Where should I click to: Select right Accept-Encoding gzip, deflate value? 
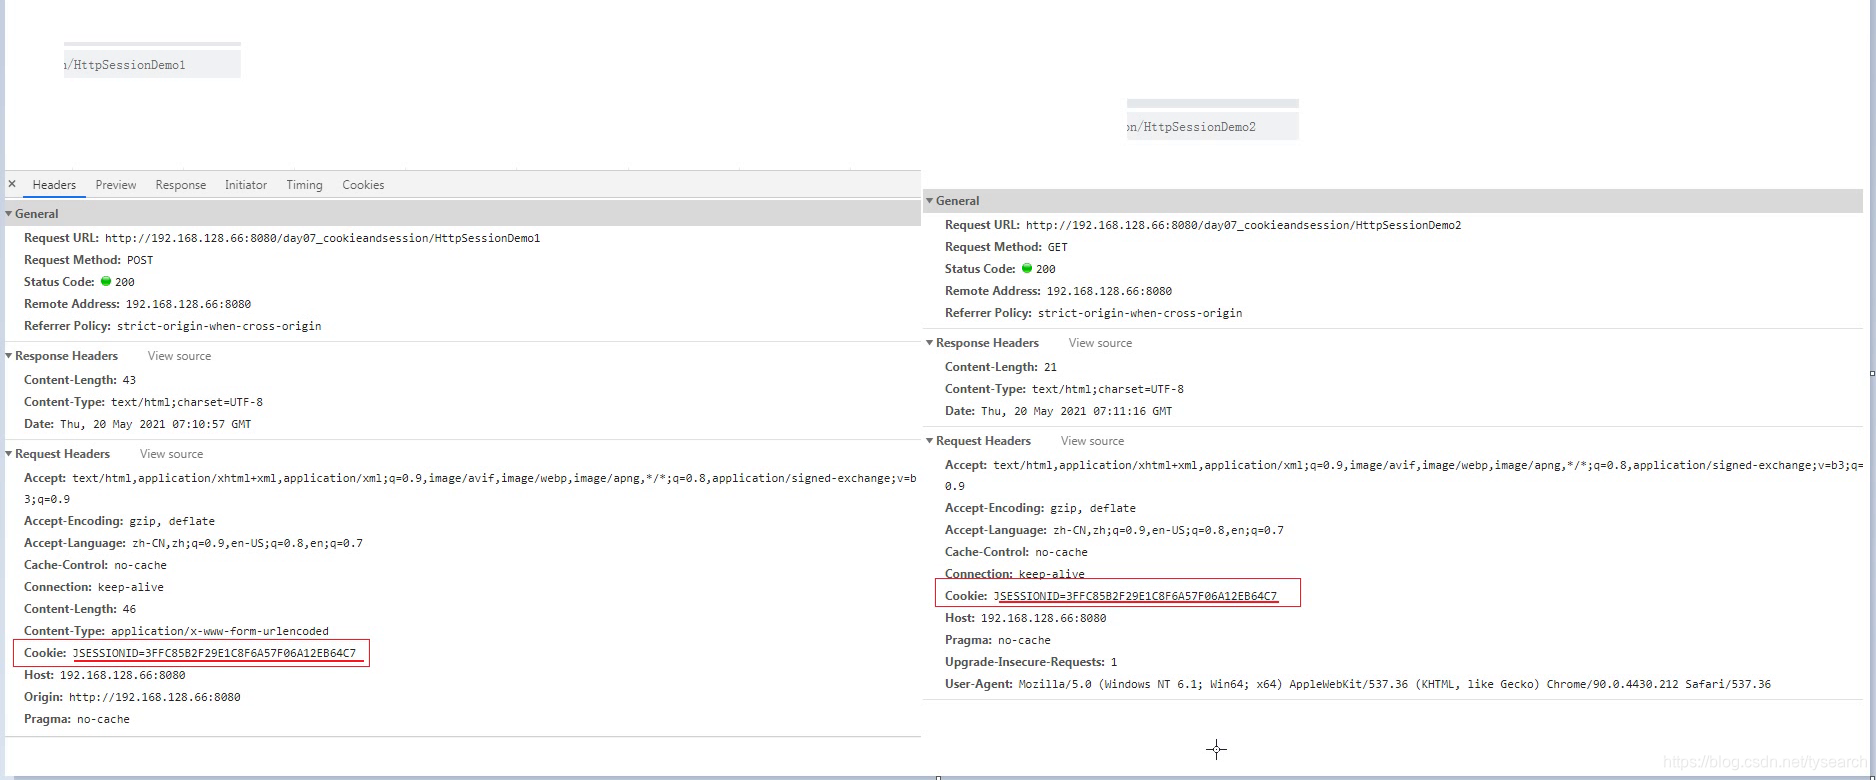(x=1093, y=508)
